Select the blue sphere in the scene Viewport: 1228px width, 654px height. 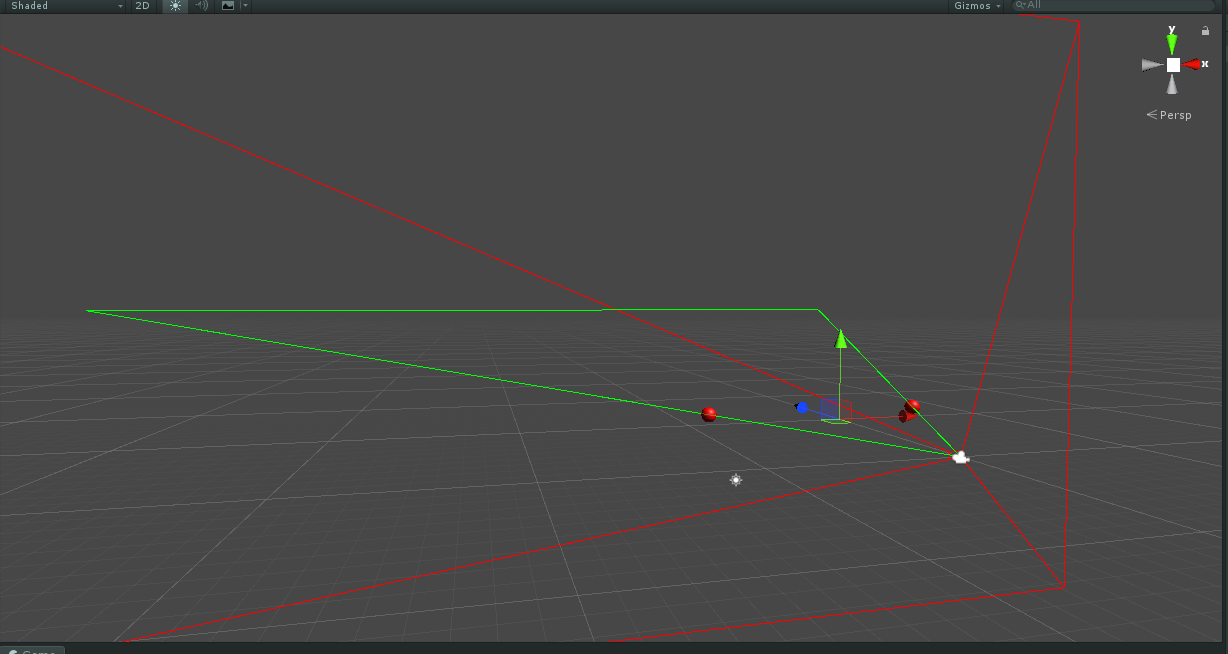803,406
